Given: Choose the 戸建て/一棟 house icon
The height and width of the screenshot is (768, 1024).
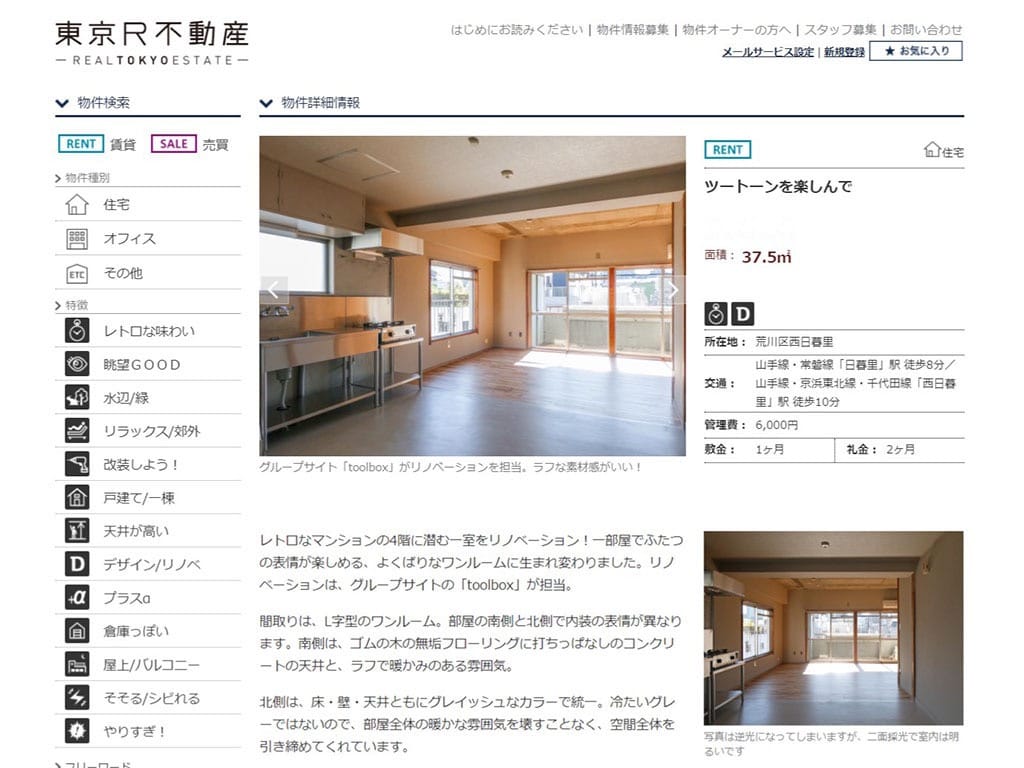Looking at the screenshot, I should point(77,497).
